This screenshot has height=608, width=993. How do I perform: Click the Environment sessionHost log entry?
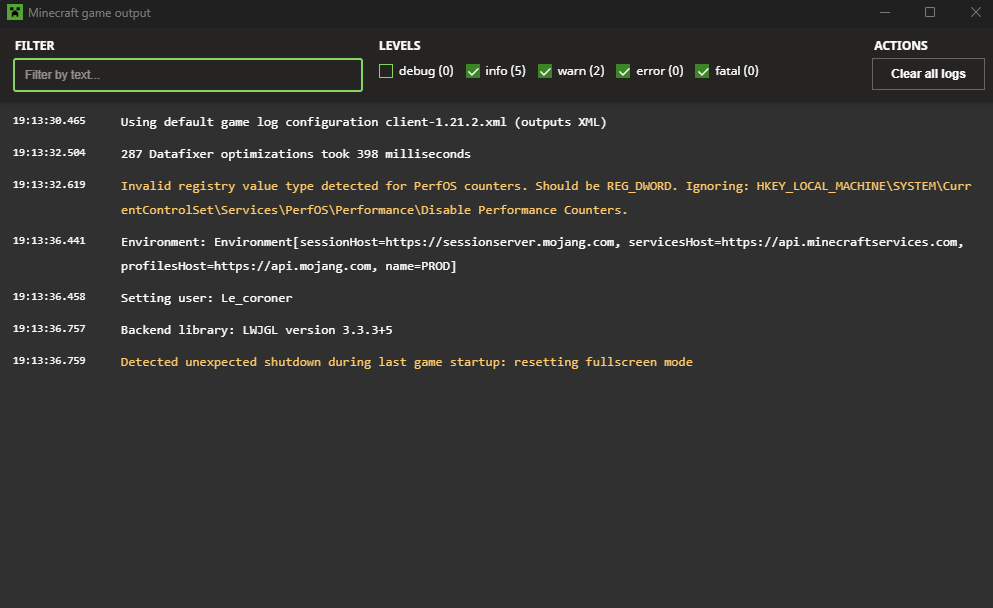540,254
